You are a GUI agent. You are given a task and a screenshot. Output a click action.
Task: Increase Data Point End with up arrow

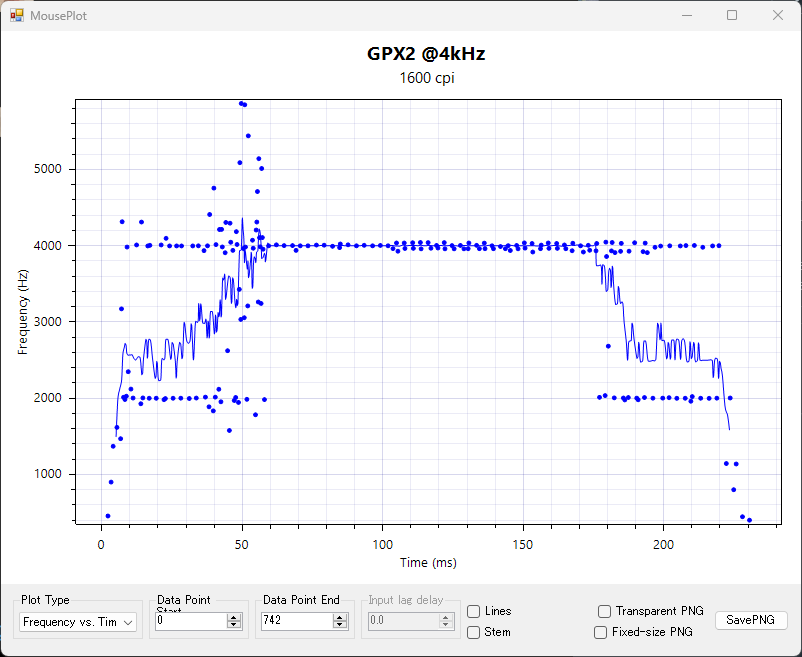tap(340, 618)
